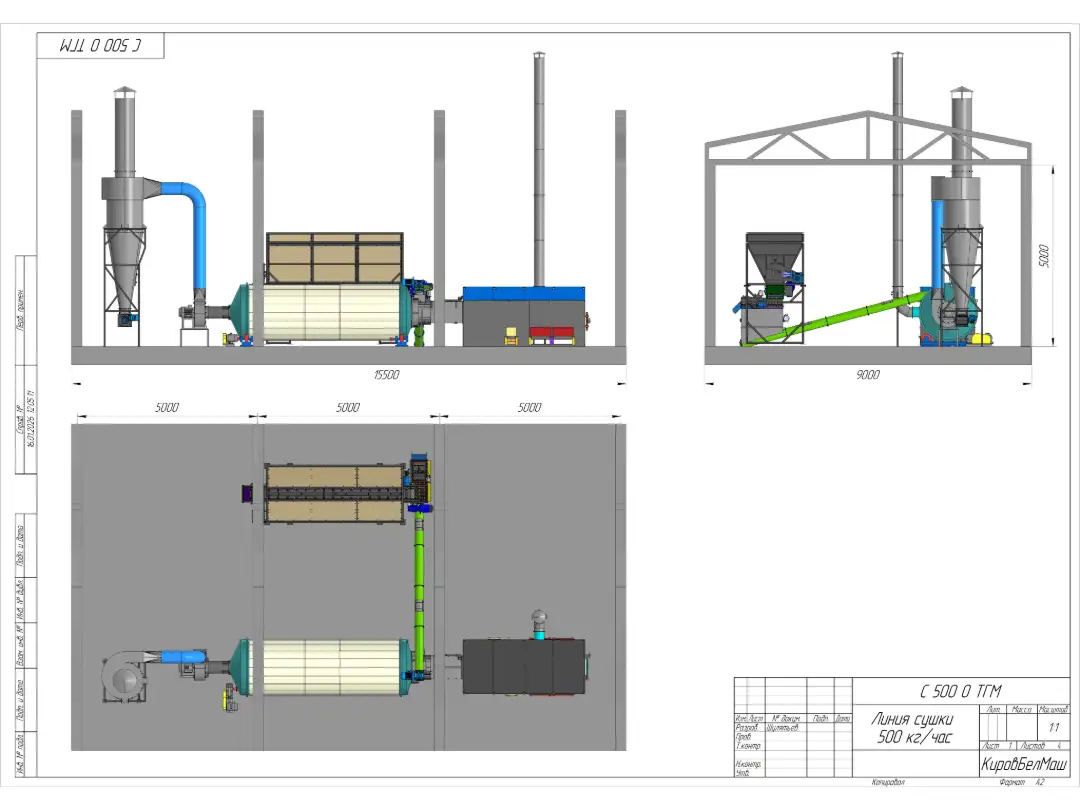The width and height of the screenshot is (1080, 810).
Task: Click the 'С 500 0 ТГМ' designation in title block
Action: (960, 691)
